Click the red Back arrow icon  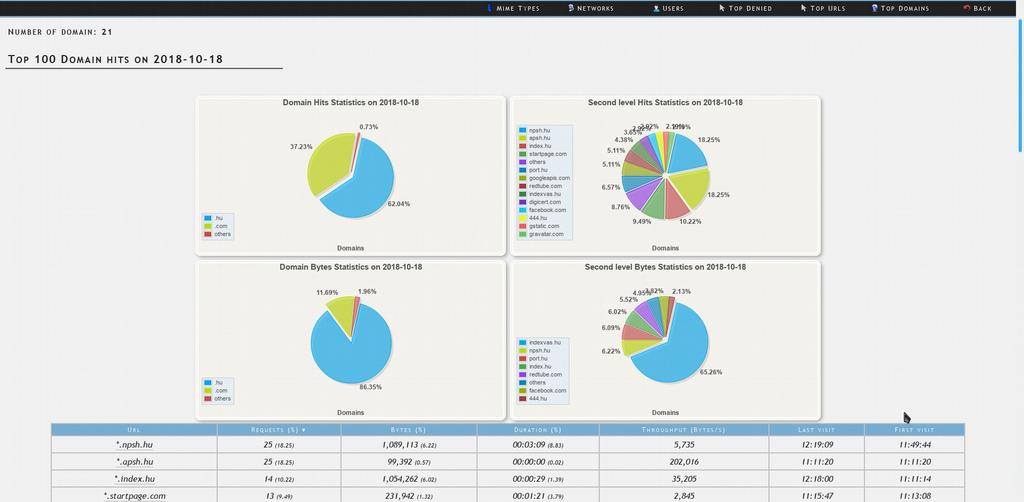point(967,8)
